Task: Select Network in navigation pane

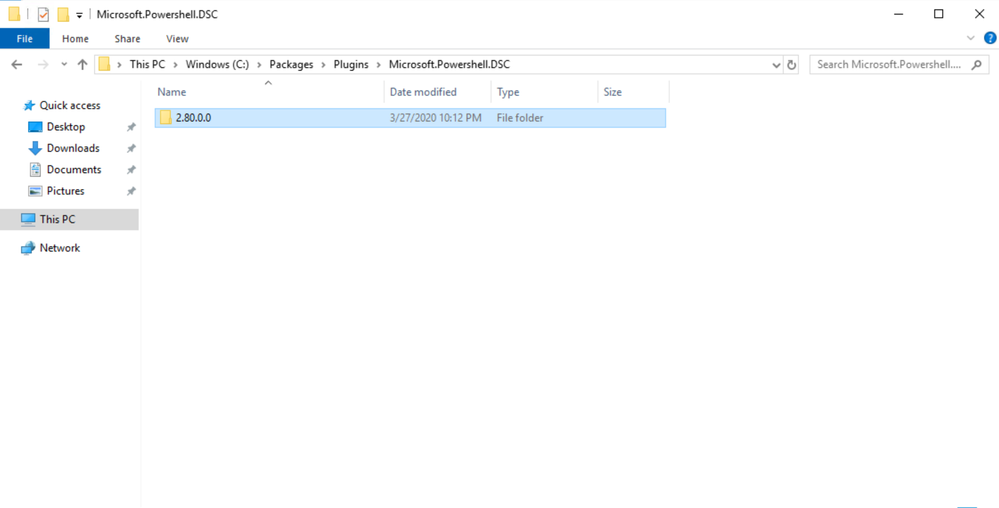Action: (x=60, y=248)
